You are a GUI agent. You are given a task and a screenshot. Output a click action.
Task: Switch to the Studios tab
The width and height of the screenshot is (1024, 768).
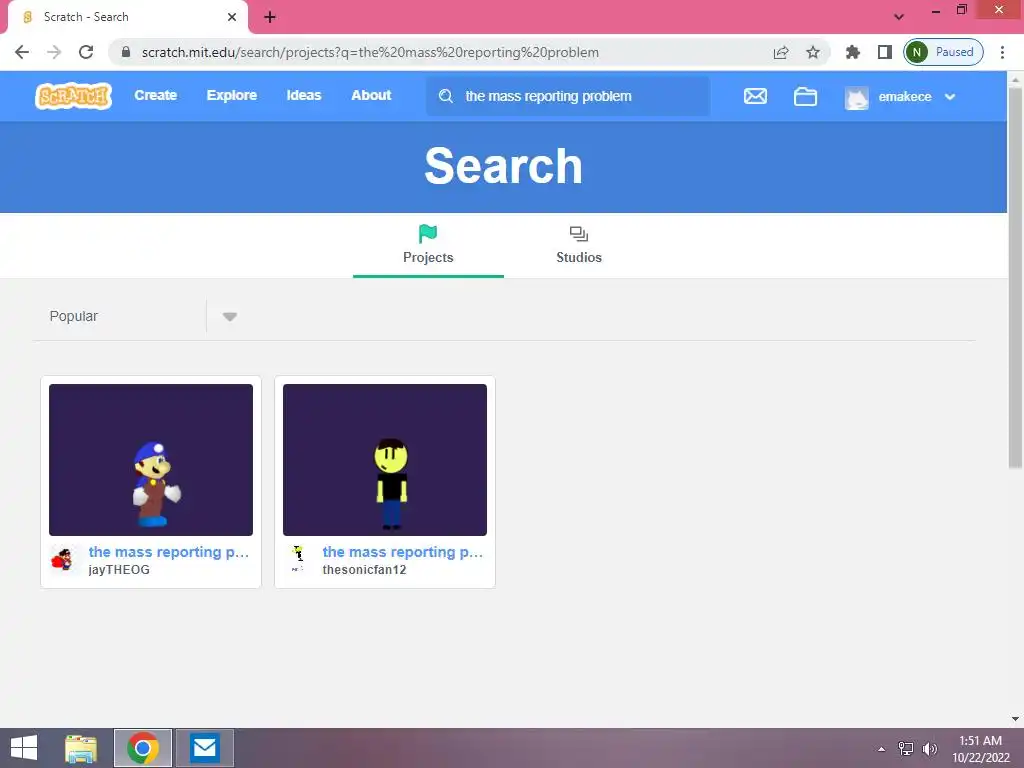coord(579,246)
